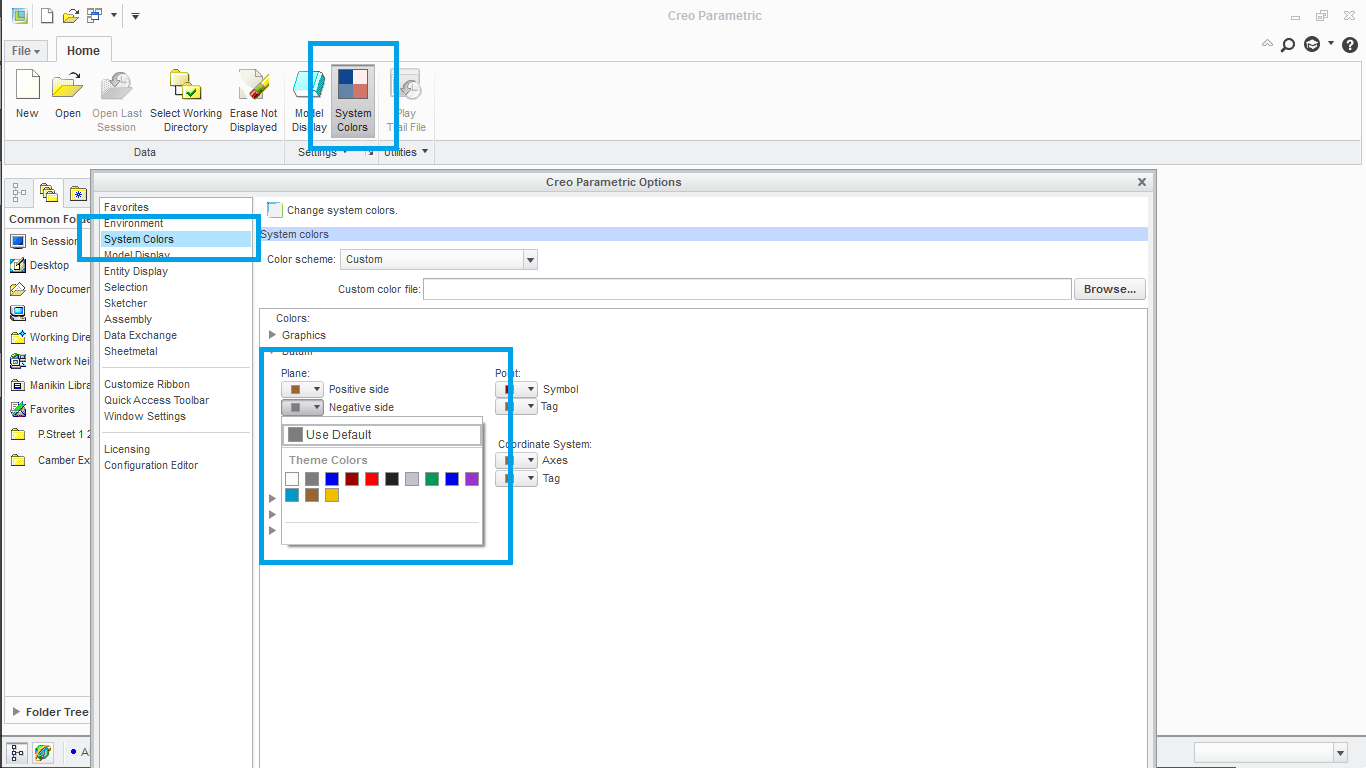This screenshot has width=1366, height=768.
Task: Open the Coordinate System Axes color dropdown
Action: click(517, 460)
